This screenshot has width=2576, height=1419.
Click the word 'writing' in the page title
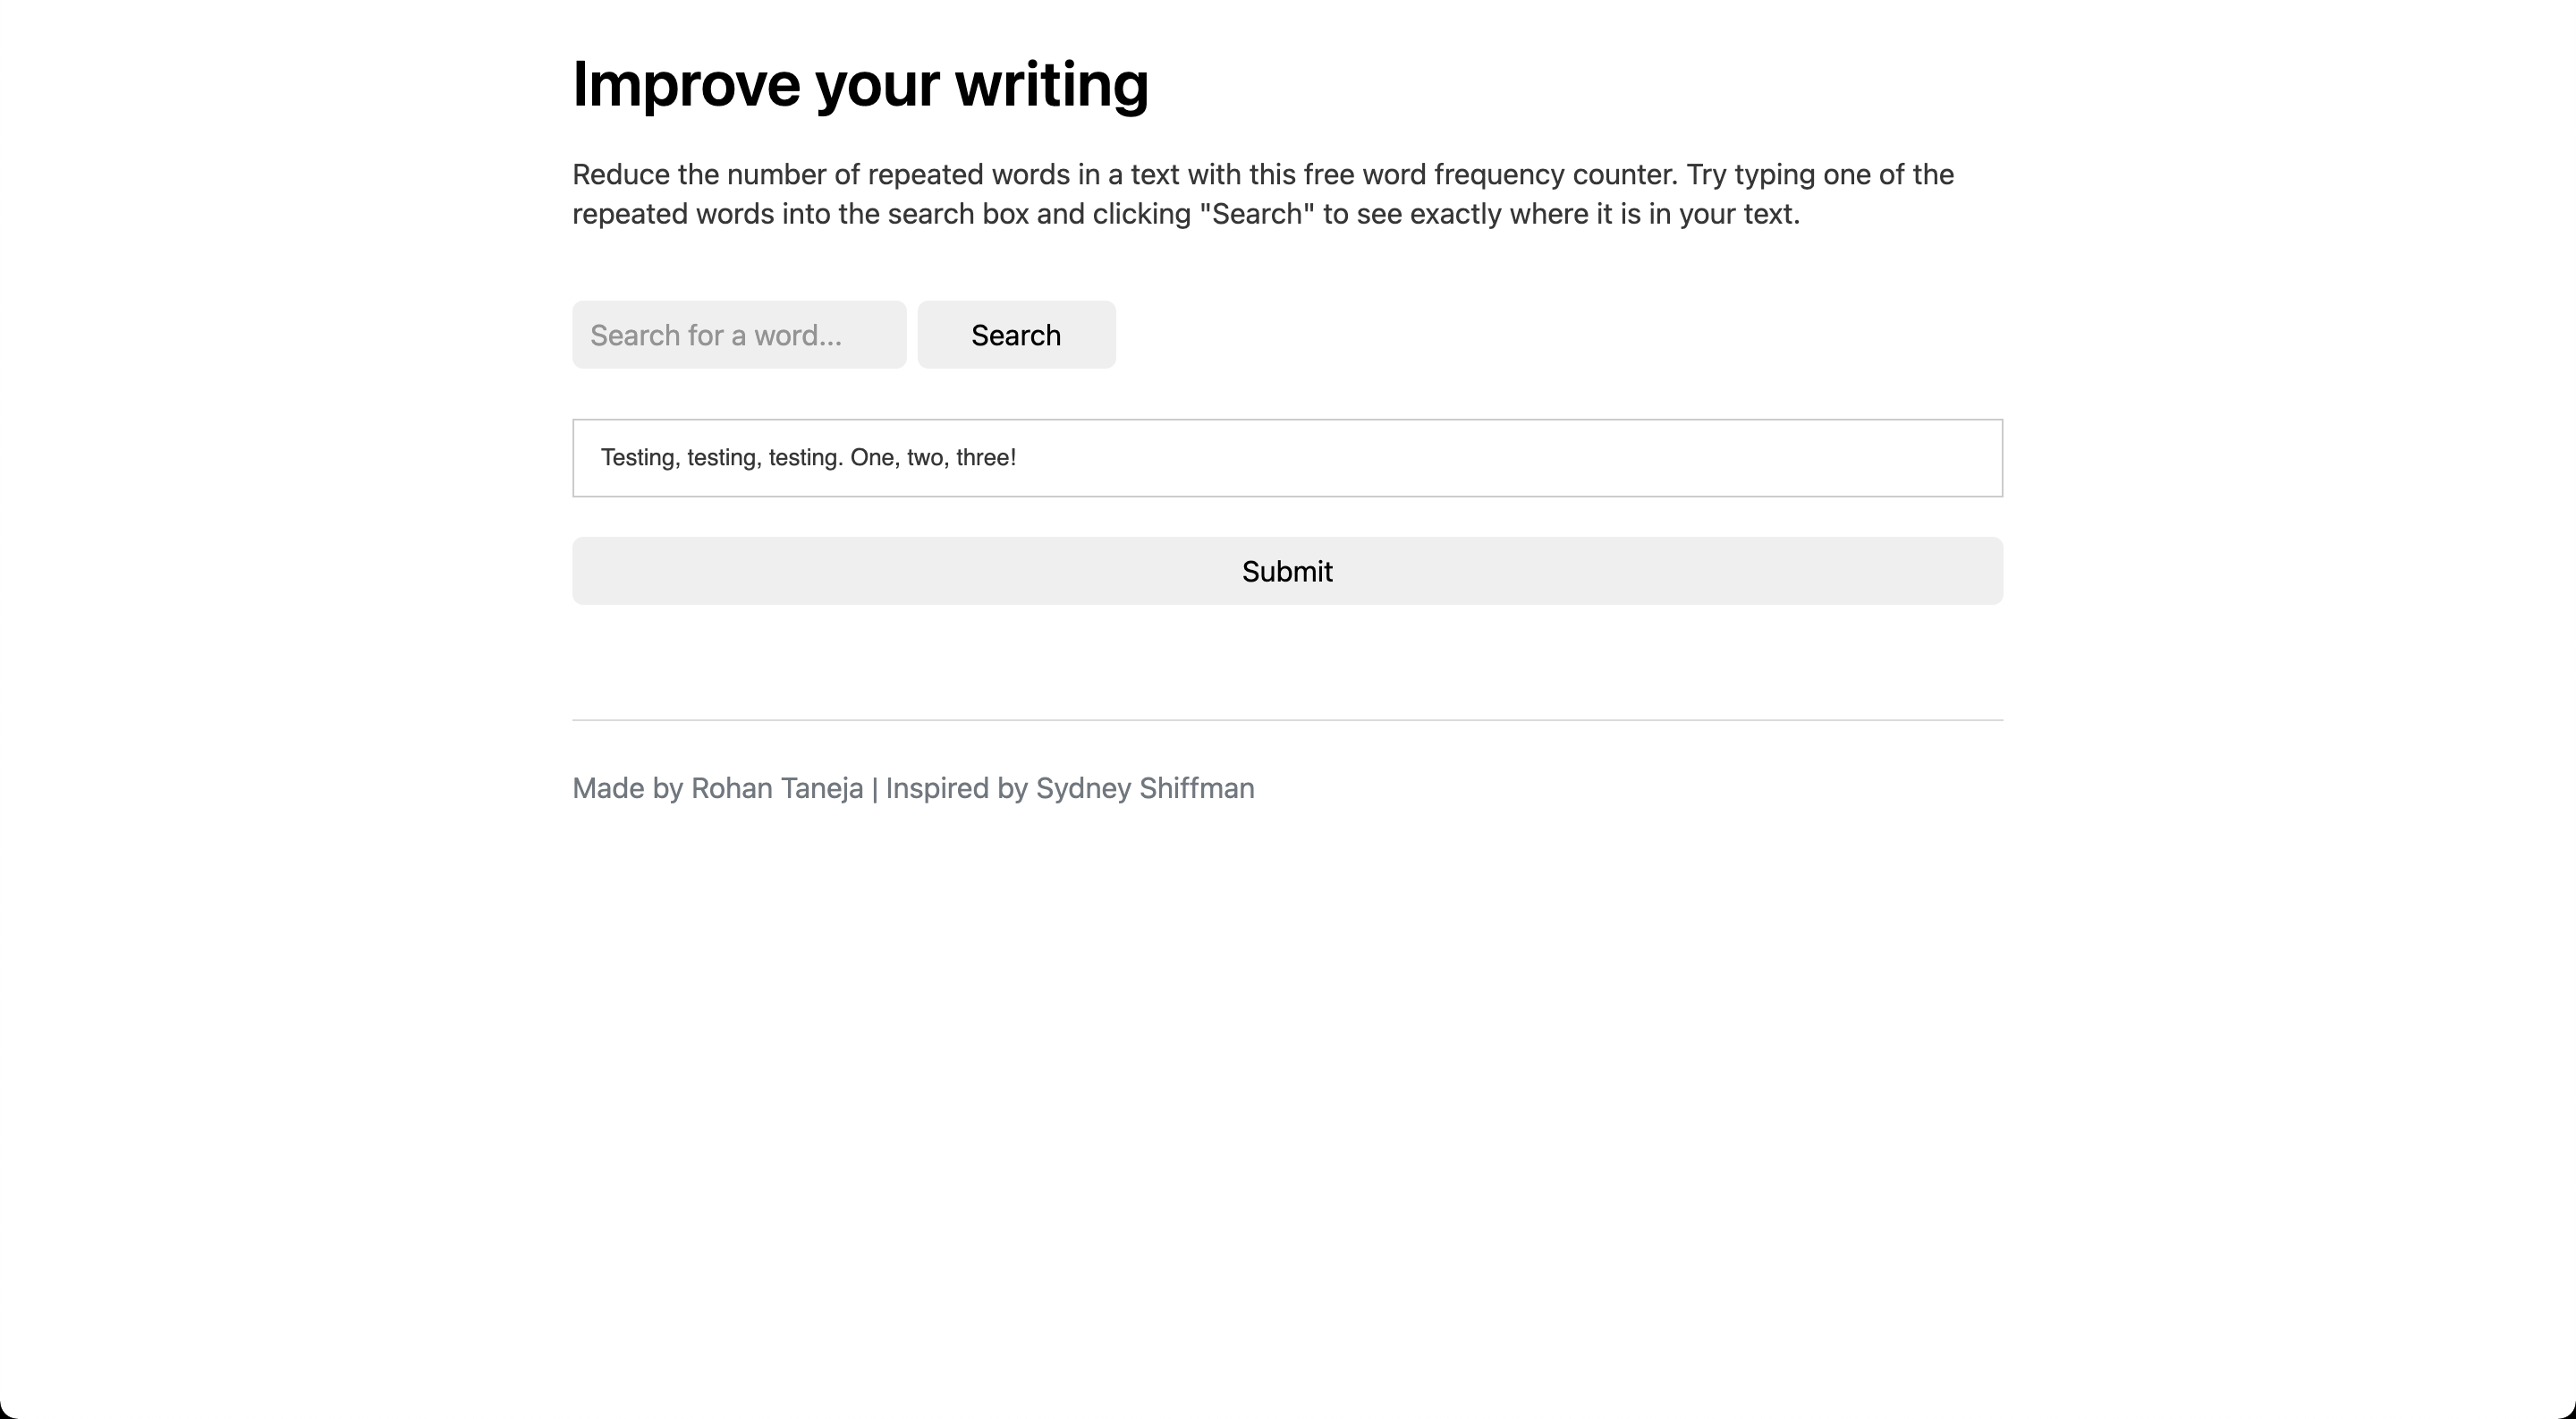click(1051, 84)
